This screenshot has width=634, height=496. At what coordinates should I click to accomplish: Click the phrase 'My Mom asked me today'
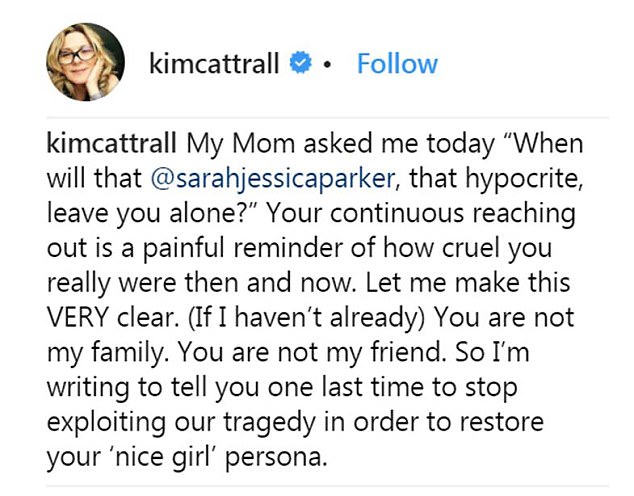point(340,144)
